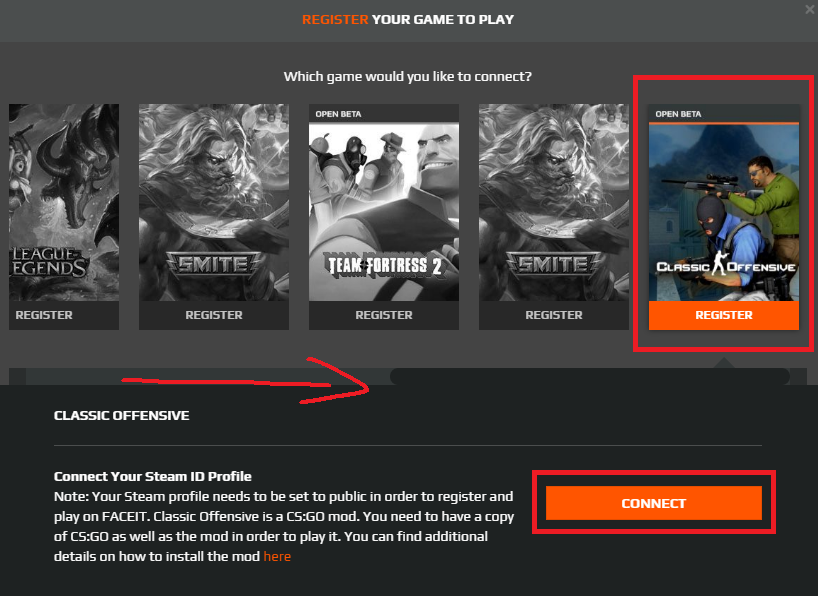Click the scrollbar's left arrow end
Image resolution: width=818 pixels, height=596 pixels.
coord(17,376)
